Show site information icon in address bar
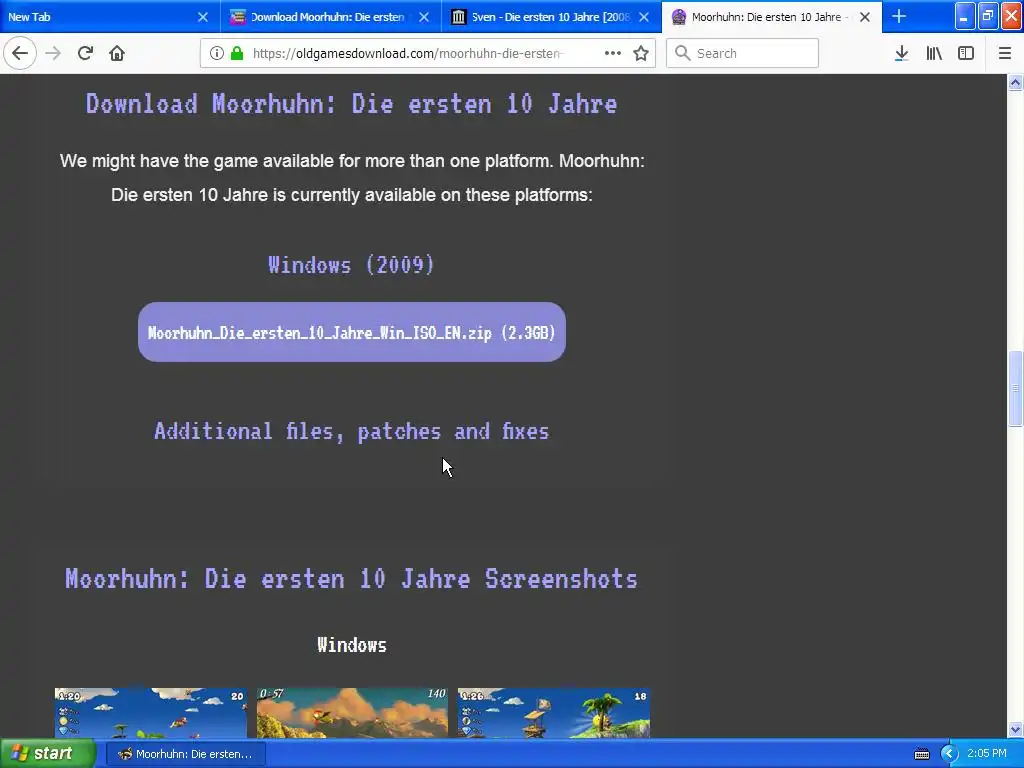Viewport: 1024px width, 768px height. pyautogui.click(x=216, y=53)
